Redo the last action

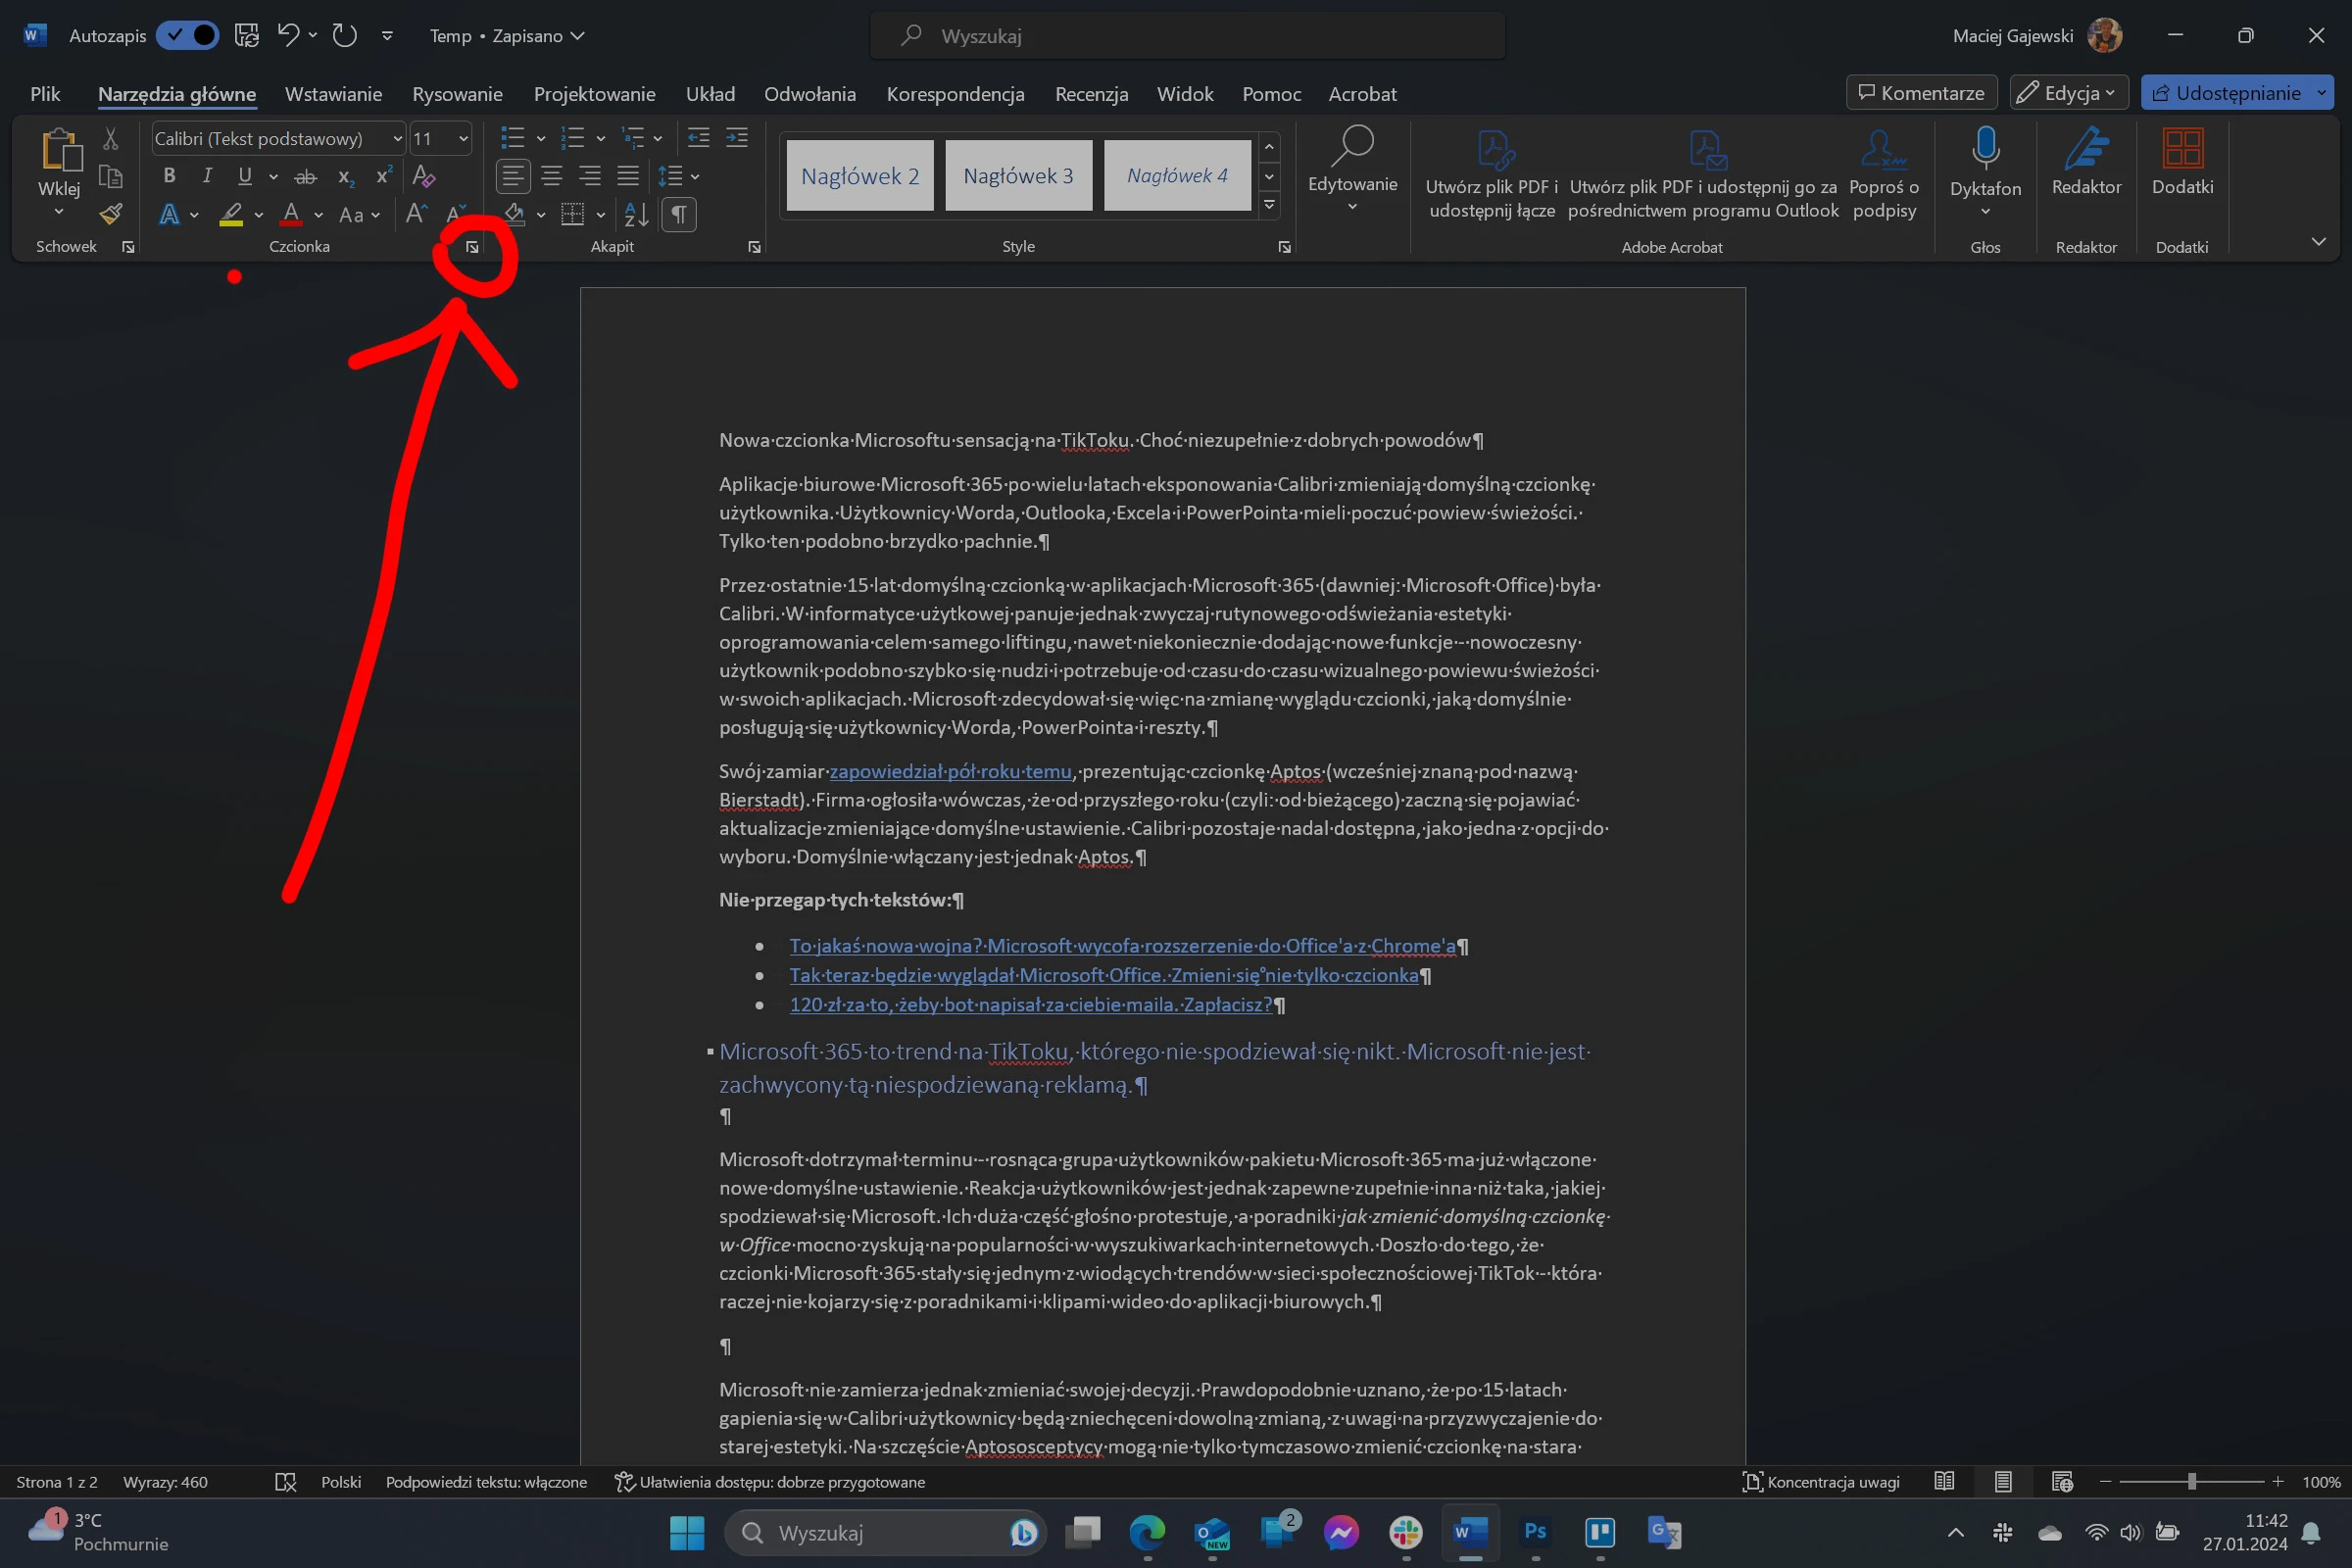pyautogui.click(x=345, y=36)
